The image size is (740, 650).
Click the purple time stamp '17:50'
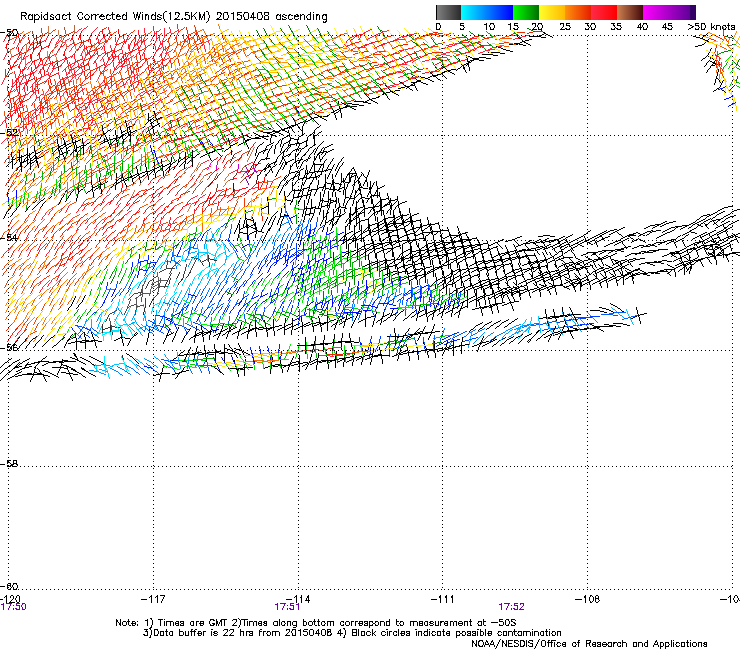(x=13, y=607)
